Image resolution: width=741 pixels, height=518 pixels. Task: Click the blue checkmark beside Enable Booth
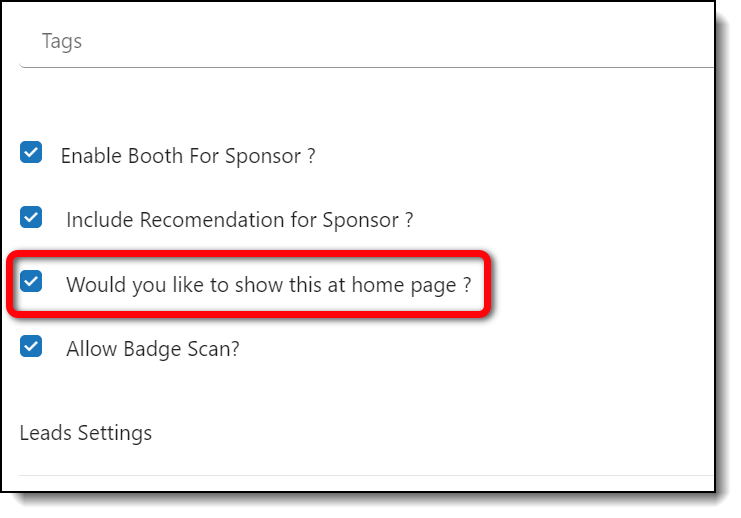(31, 153)
